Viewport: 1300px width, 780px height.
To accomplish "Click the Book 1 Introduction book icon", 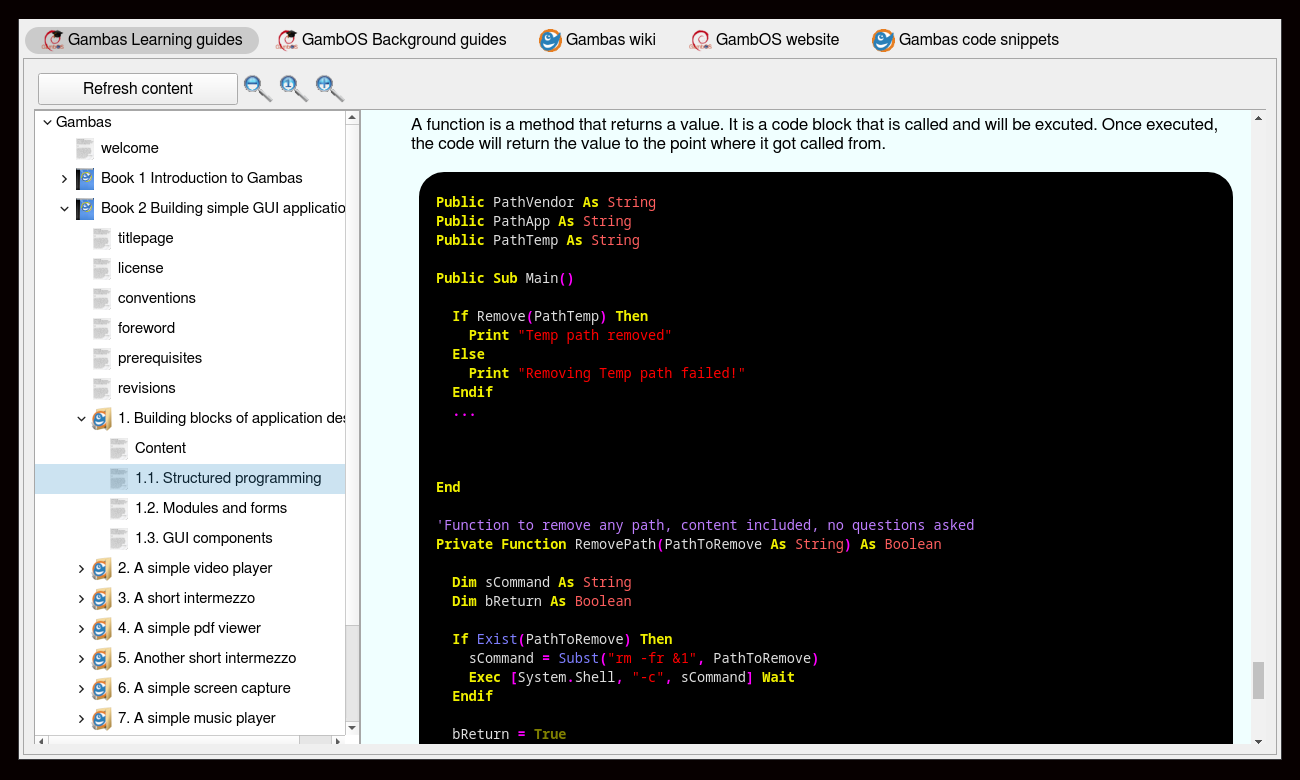I will click(x=85, y=178).
